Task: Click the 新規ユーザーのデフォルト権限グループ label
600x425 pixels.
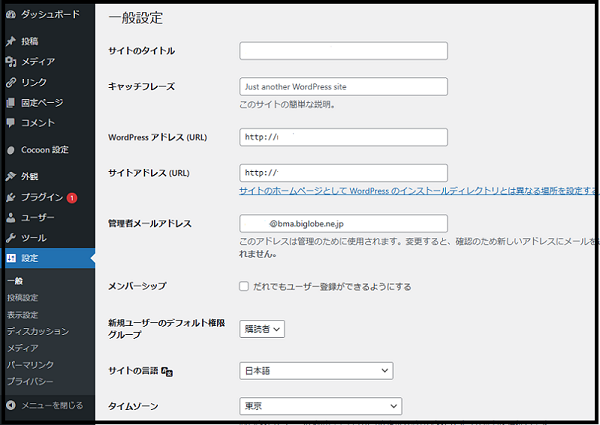Action: point(167,329)
